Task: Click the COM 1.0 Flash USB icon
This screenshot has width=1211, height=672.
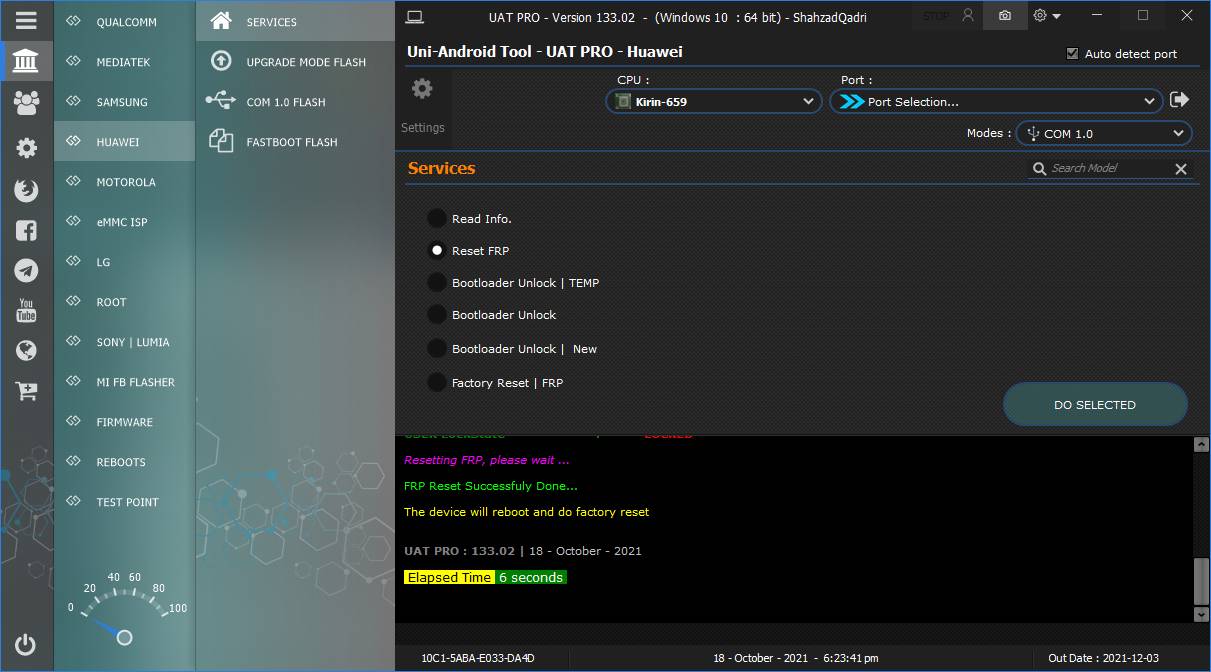Action: (x=221, y=101)
